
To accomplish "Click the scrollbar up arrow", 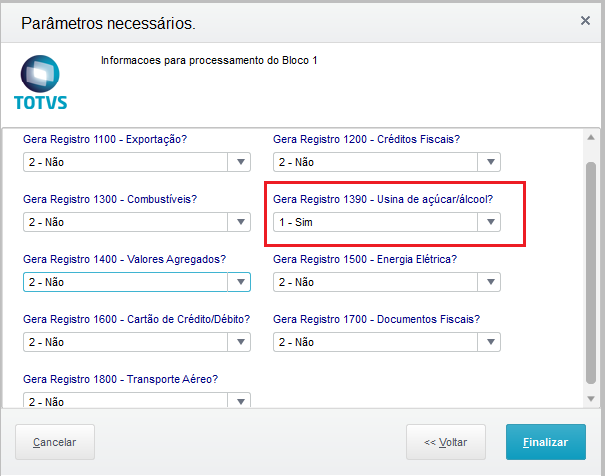I will tap(591, 137).
